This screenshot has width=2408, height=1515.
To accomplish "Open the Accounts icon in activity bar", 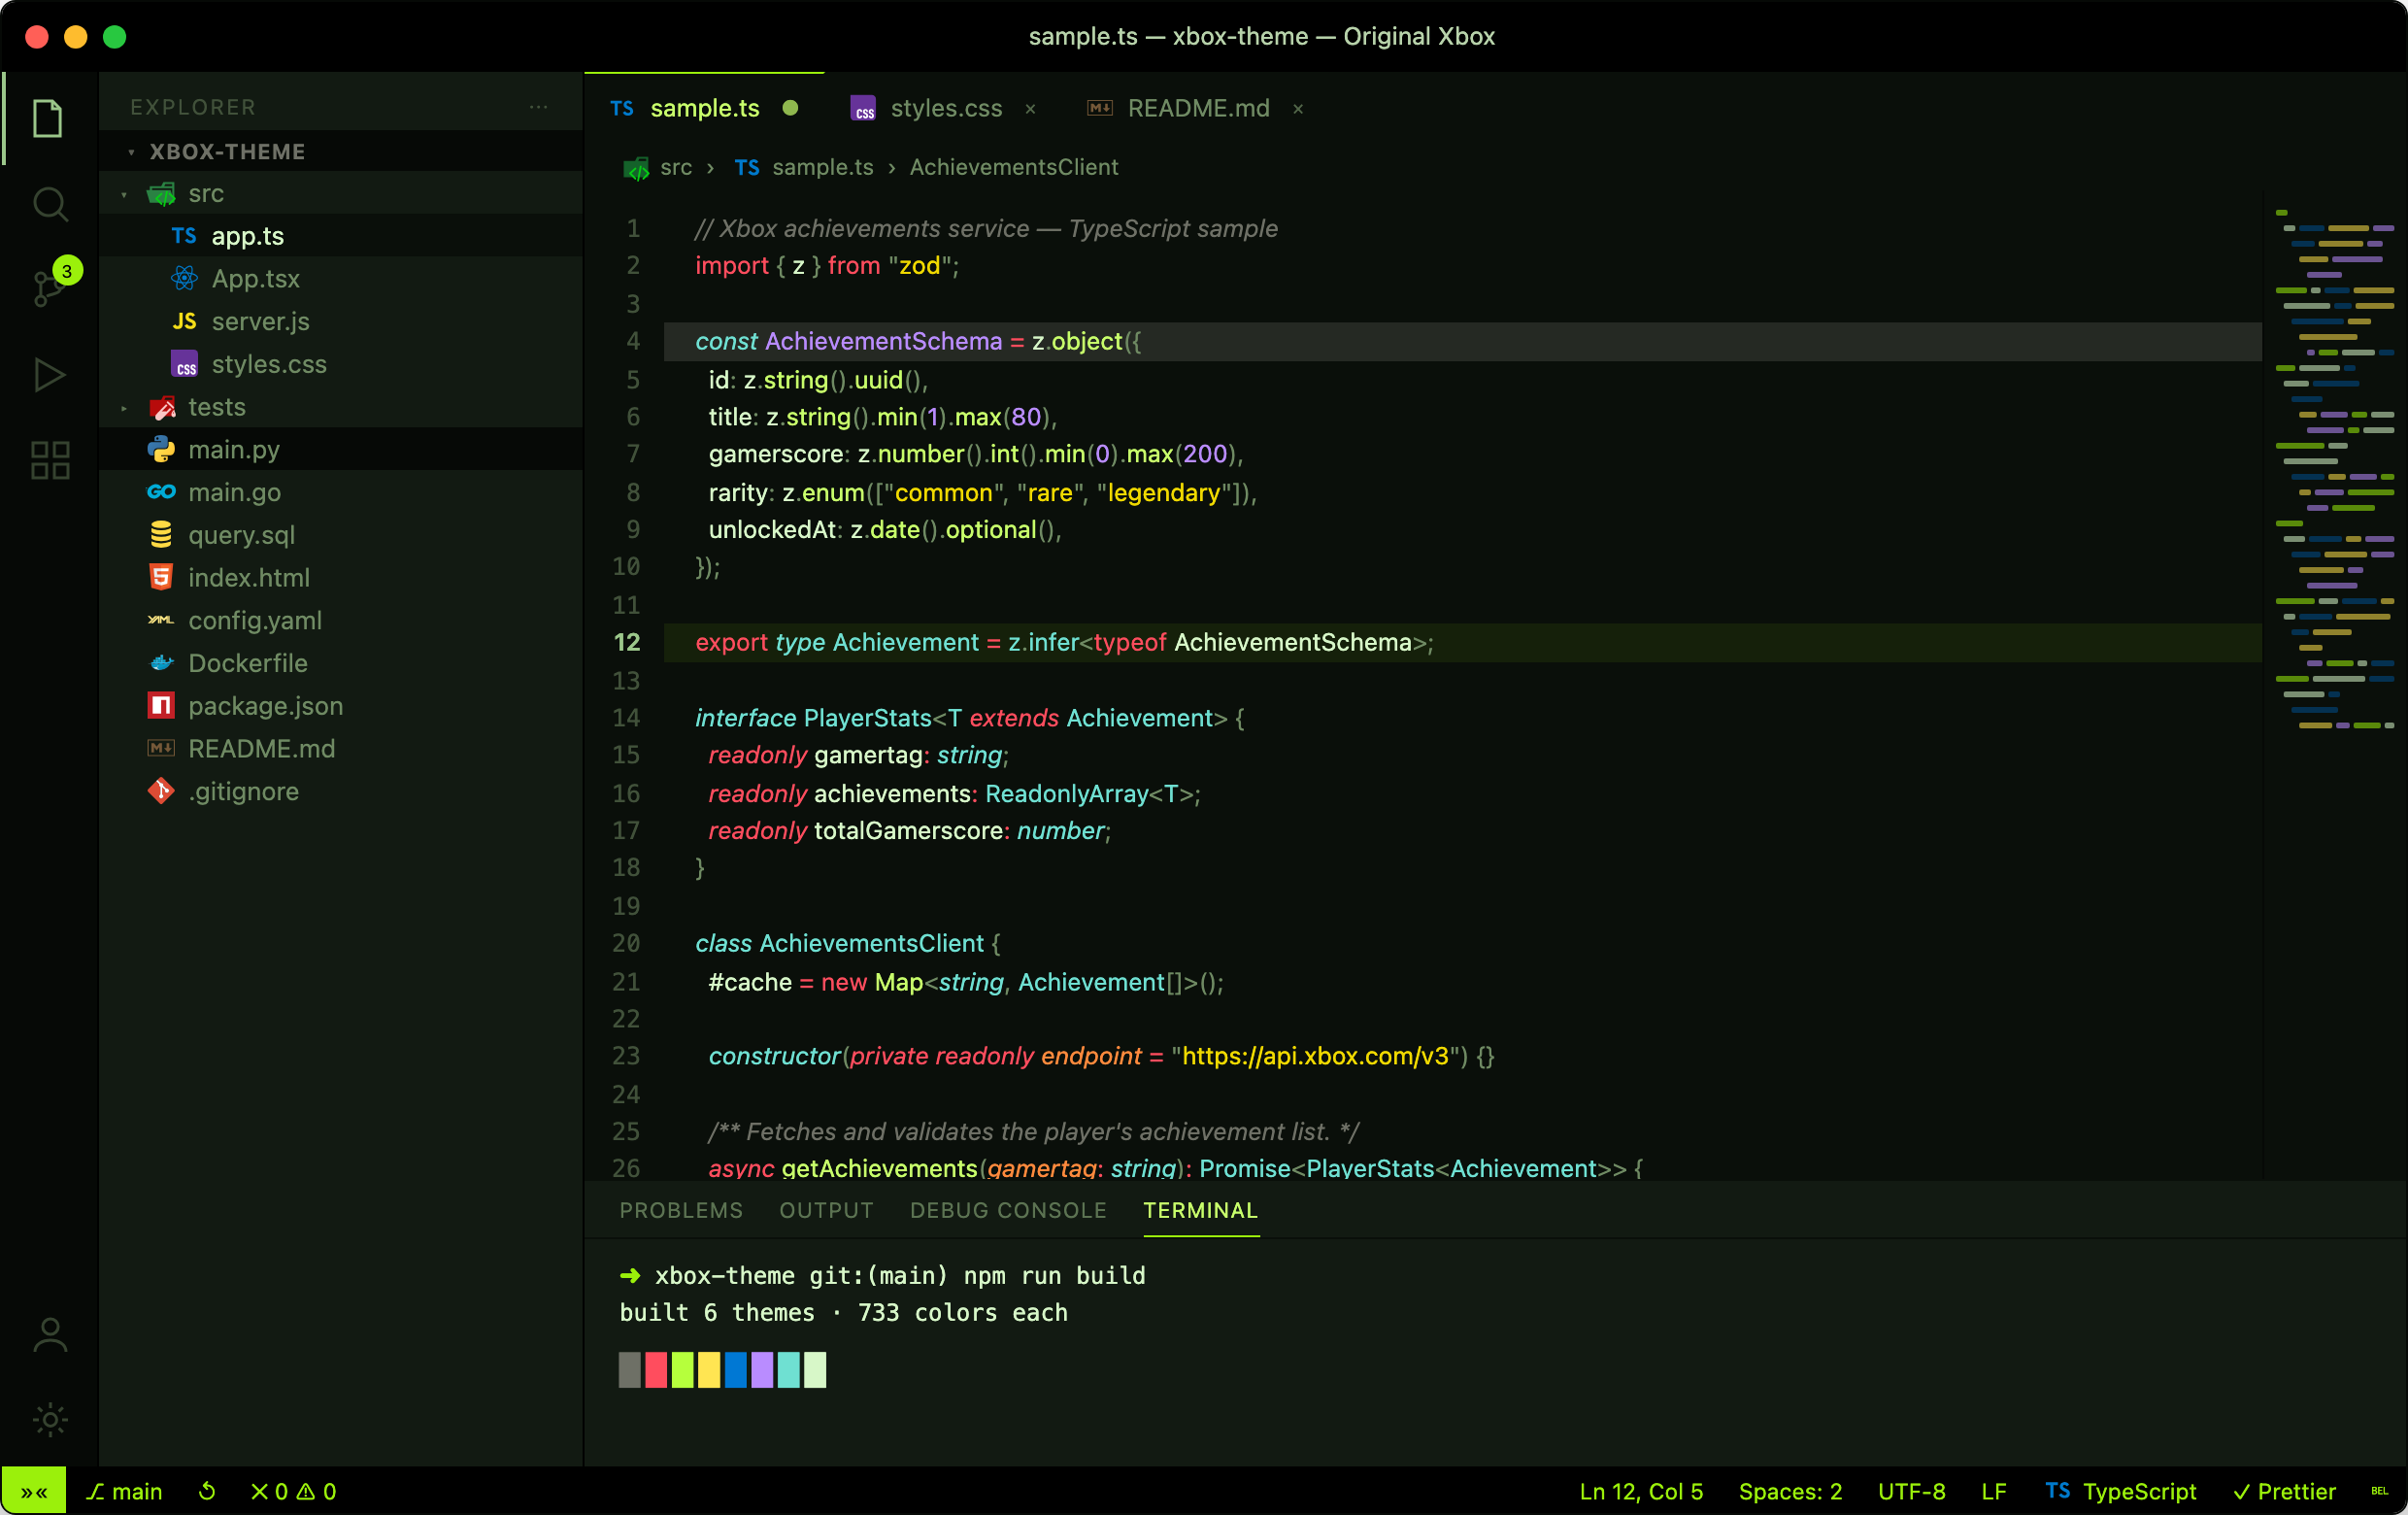I will pyautogui.click(x=49, y=1335).
